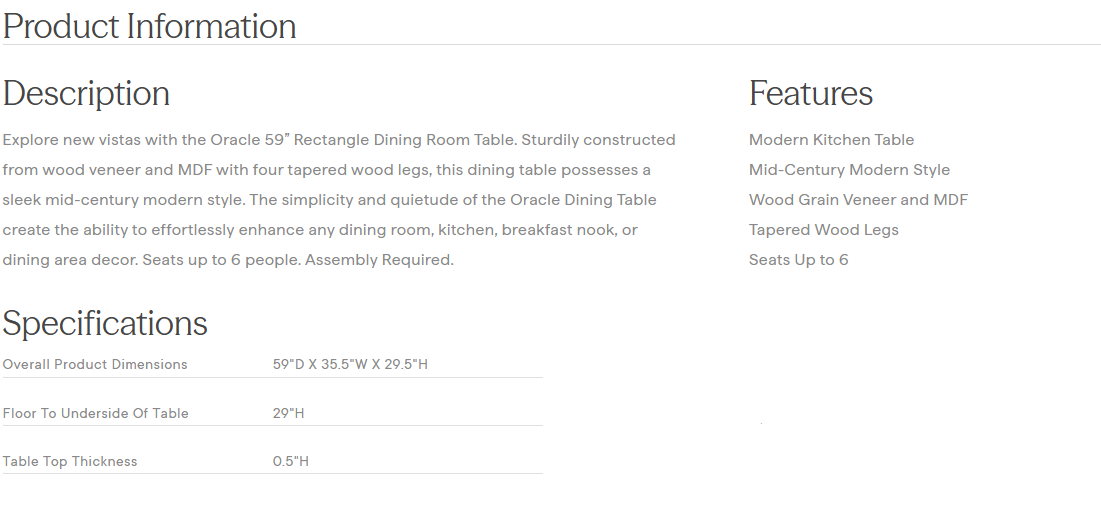Click Wood Grain Veneer and MDF feature
This screenshot has height=517, width=1101.
point(858,200)
